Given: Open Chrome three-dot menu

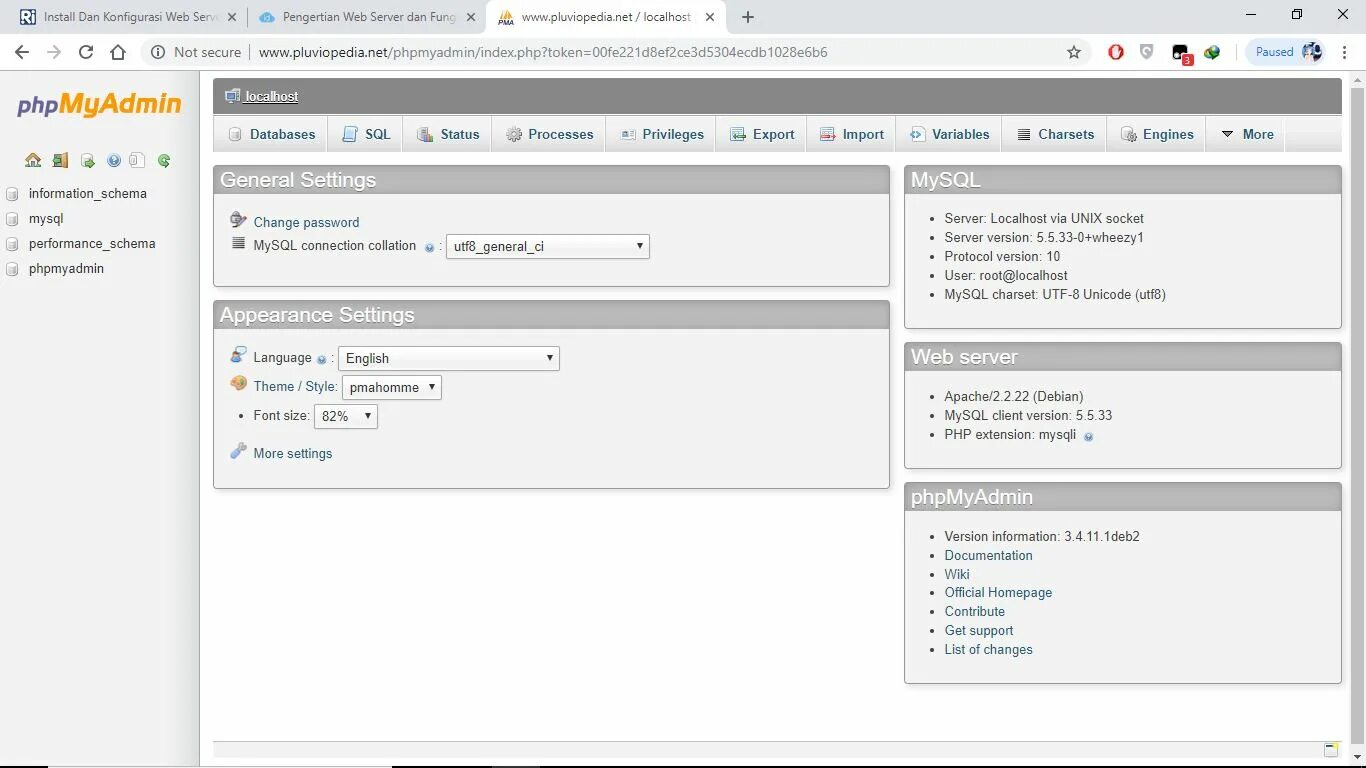Looking at the screenshot, I should 1346,52.
